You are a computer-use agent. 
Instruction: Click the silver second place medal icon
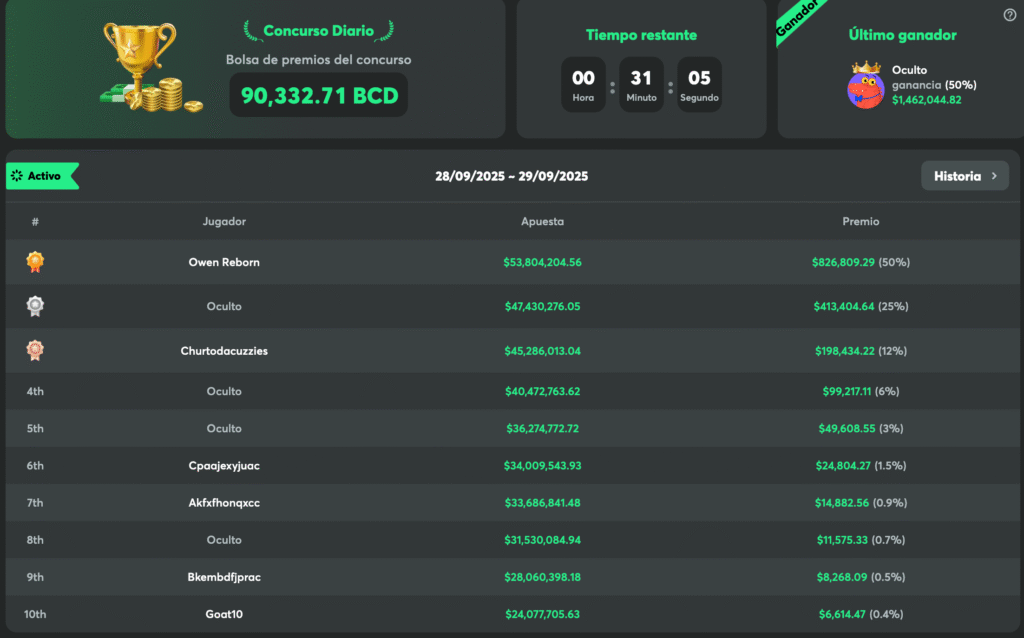pyautogui.click(x=35, y=306)
